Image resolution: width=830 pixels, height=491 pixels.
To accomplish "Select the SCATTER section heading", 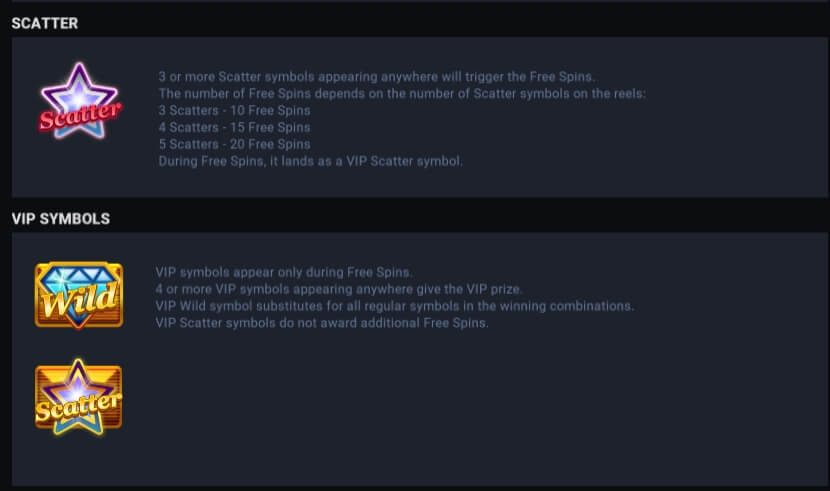I will click(45, 23).
